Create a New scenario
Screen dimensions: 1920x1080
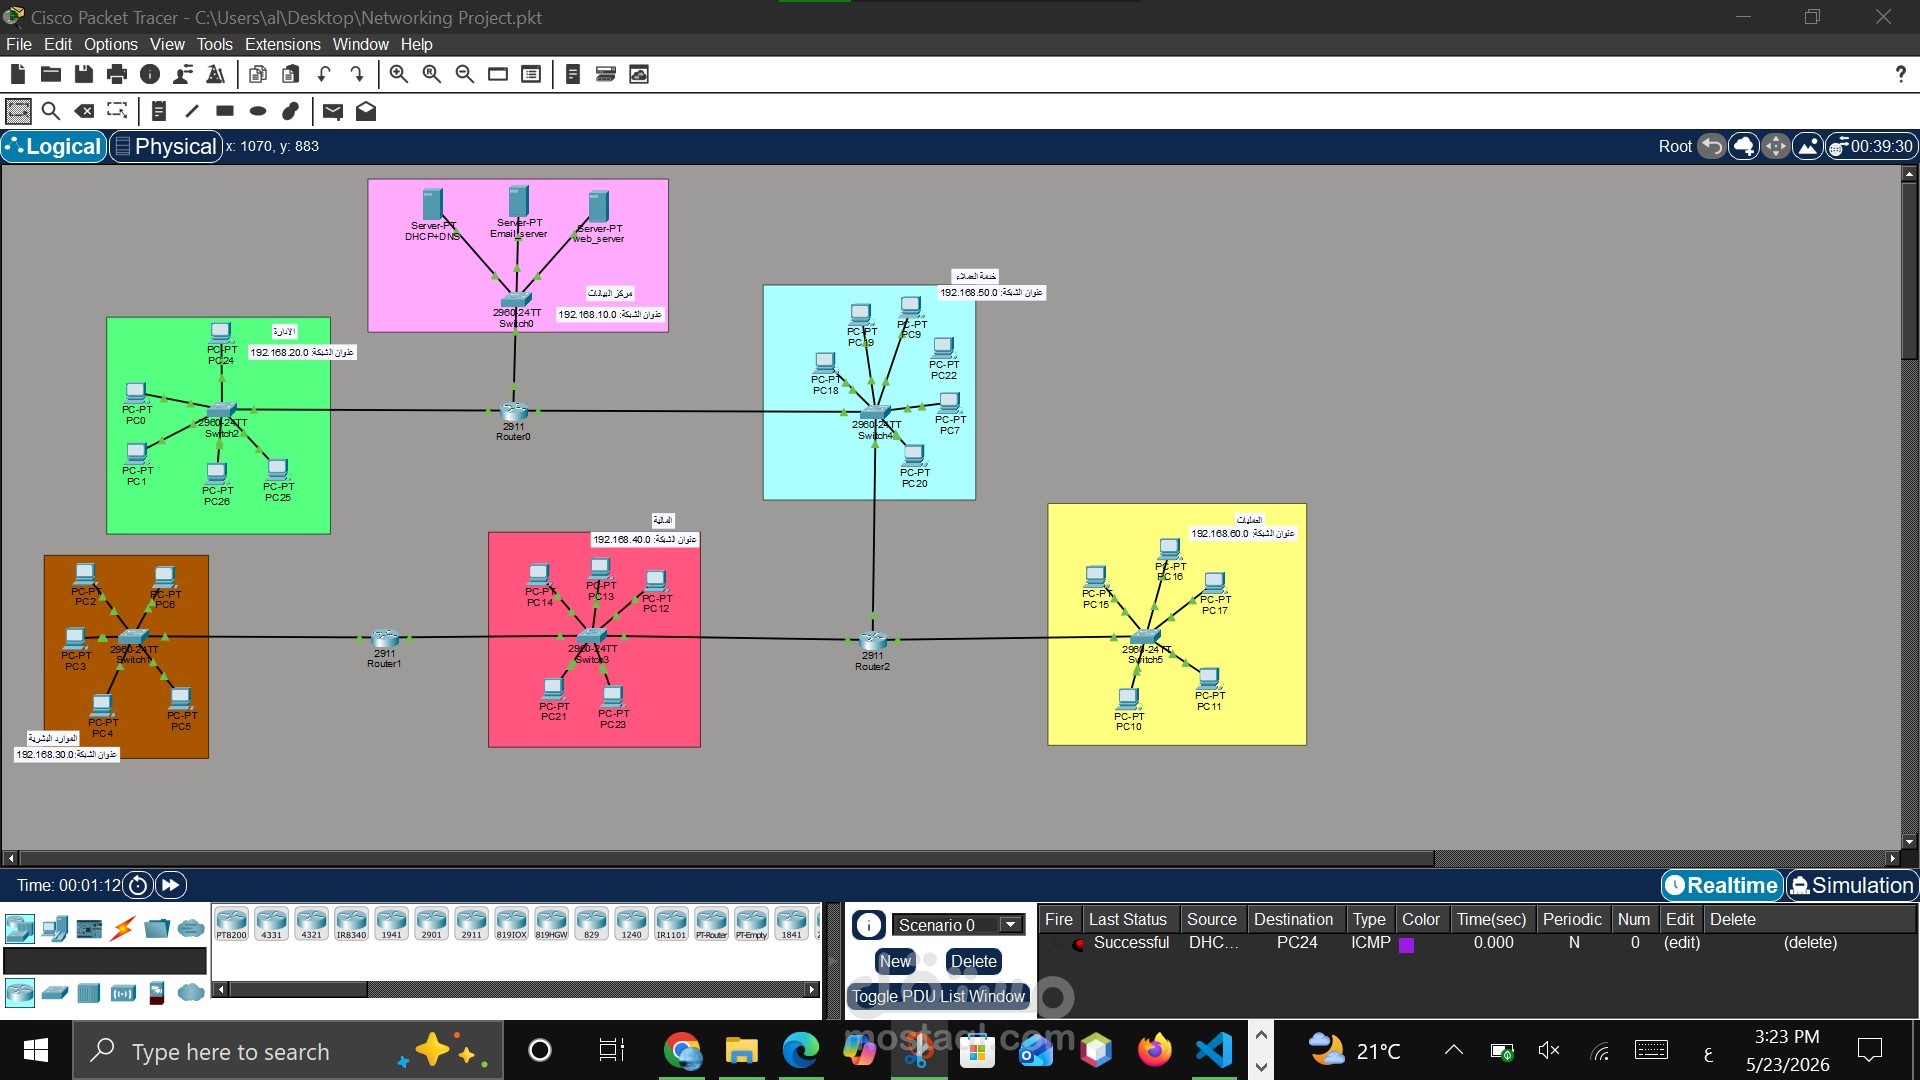point(895,961)
